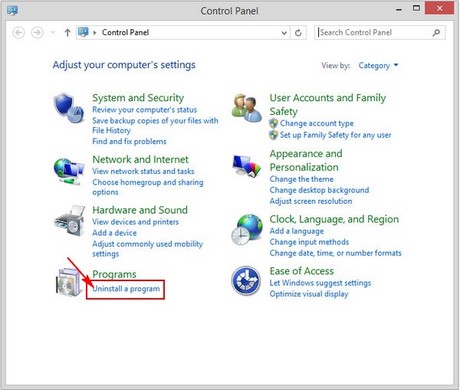Image resolution: width=460 pixels, height=390 pixels.
Task: Click the Add a language link
Action: click(297, 231)
